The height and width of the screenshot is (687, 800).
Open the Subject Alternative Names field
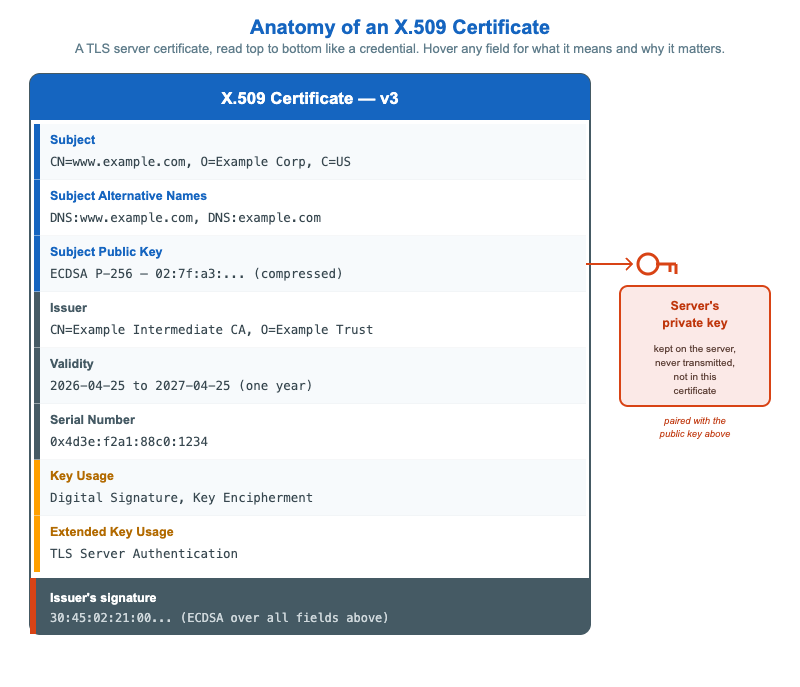pos(312,208)
